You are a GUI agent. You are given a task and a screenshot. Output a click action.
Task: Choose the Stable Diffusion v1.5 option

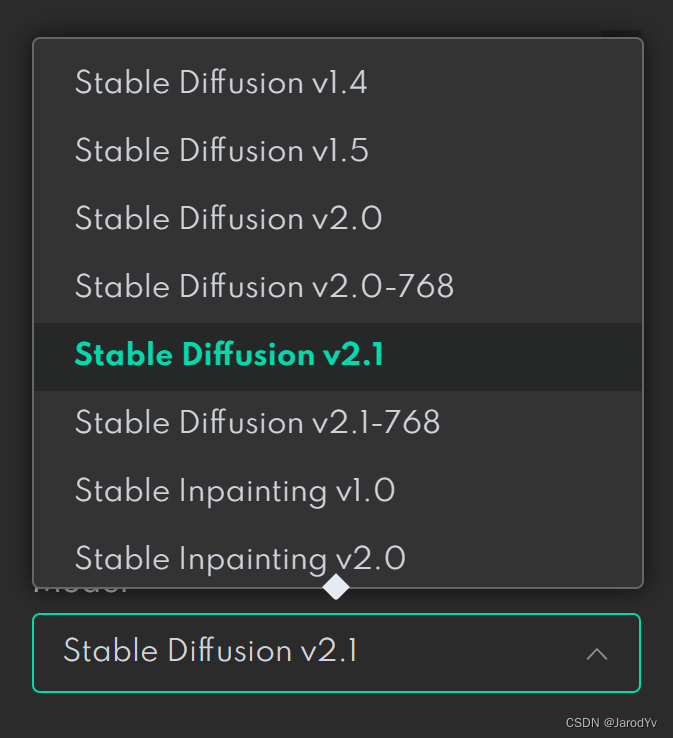point(221,151)
